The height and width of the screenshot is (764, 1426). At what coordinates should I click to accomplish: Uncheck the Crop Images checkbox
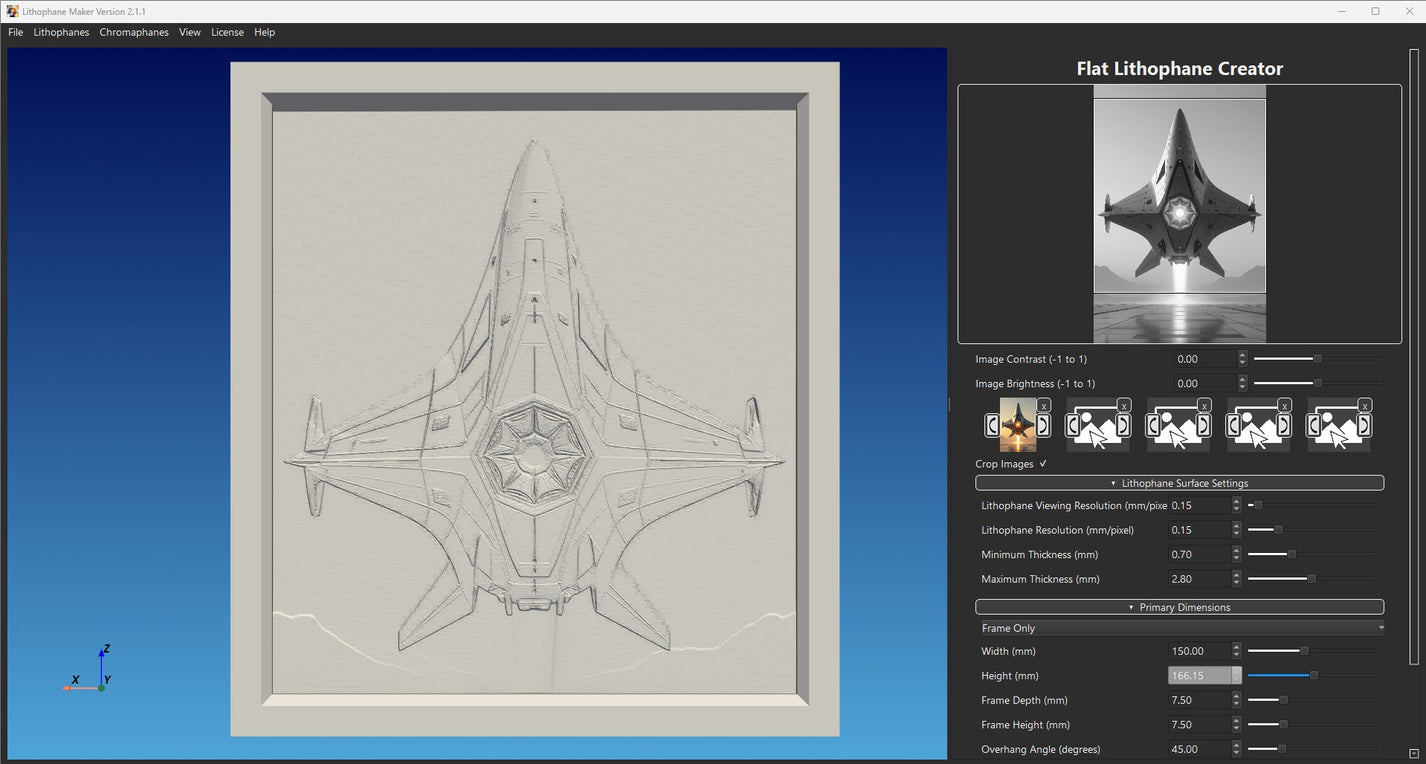point(1042,463)
